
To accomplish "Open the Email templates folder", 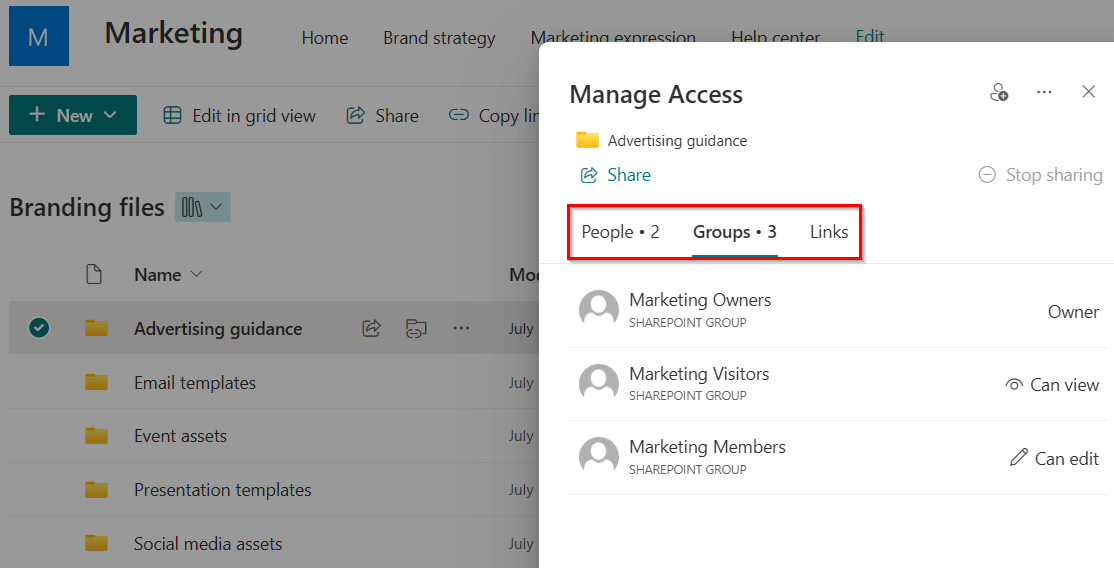I will click(x=195, y=382).
